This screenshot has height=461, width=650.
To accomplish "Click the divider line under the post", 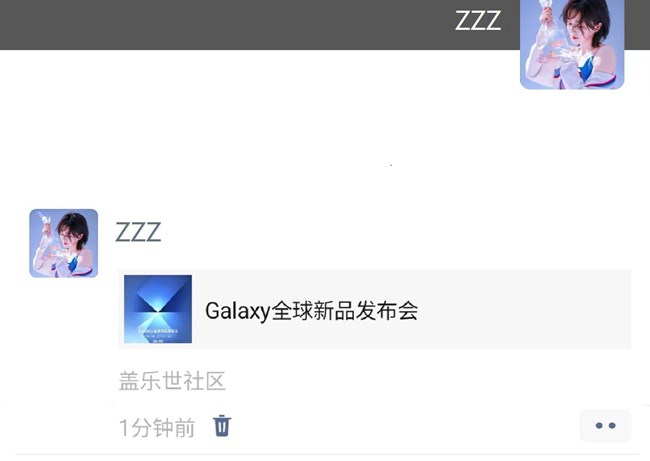I will (325, 455).
